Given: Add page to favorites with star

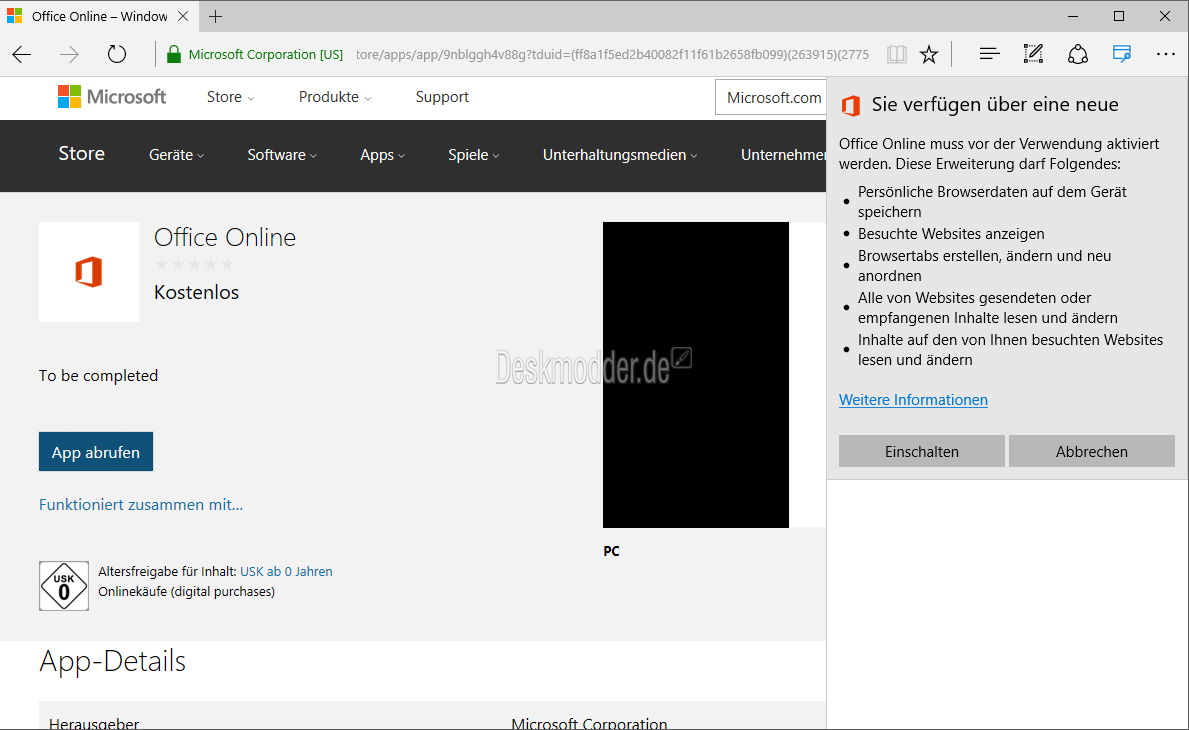Looking at the screenshot, I should [x=929, y=54].
